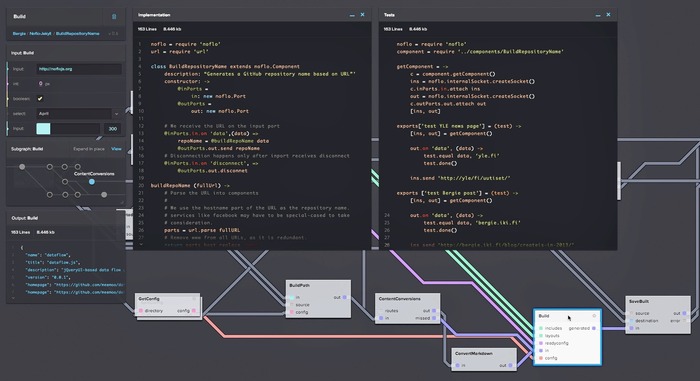Click the Output: Build panel header
The image size is (700, 381).
[x=25, y=218]
